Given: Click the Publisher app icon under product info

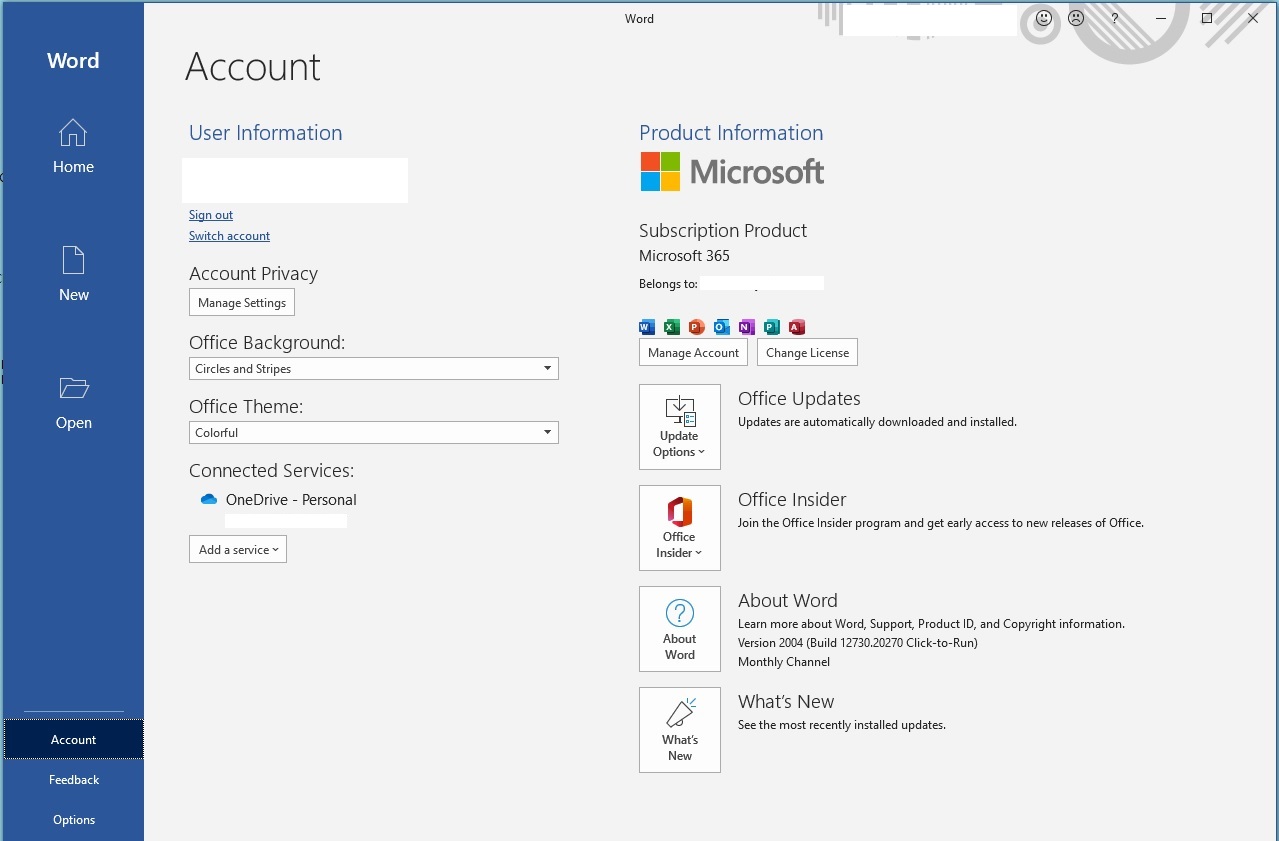Looking at the screenshot, I should 772,327.
